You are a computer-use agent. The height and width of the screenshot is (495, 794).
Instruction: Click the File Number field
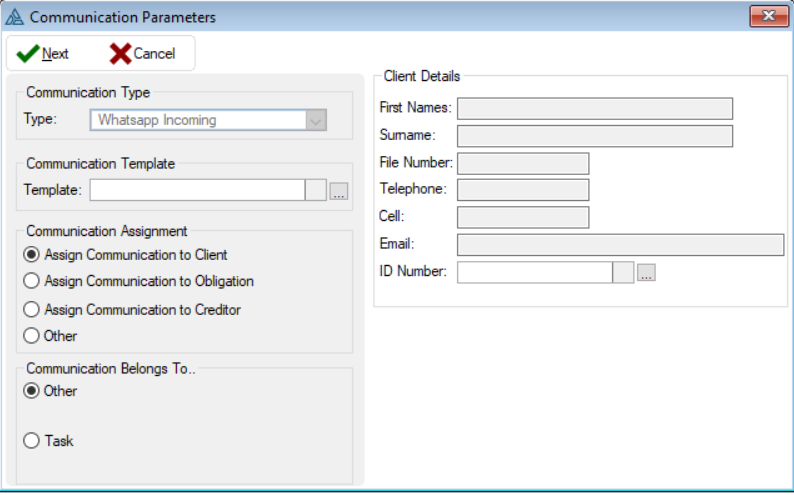522,163
